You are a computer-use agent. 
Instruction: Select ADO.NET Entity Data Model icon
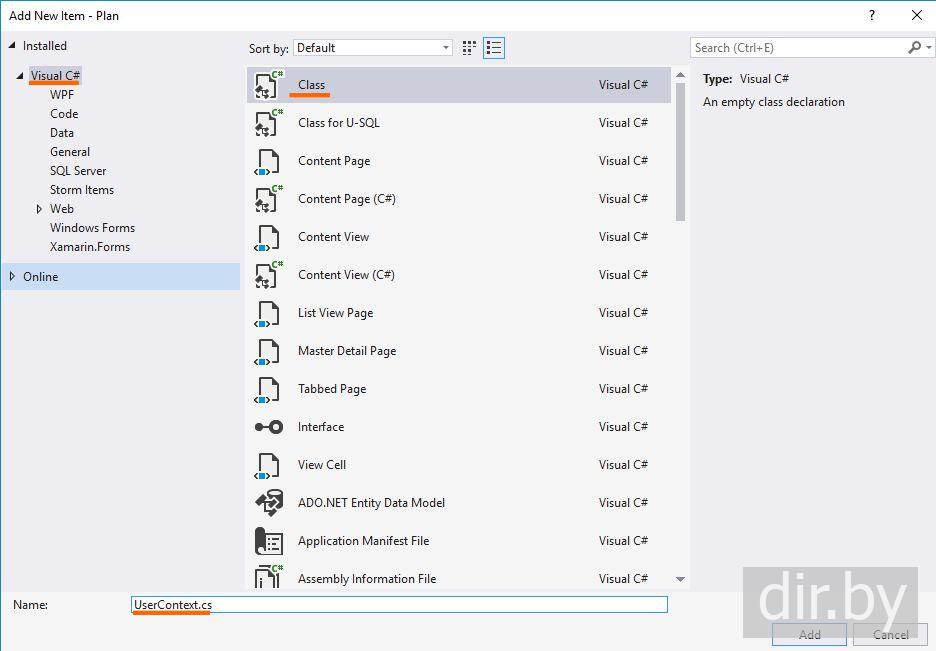268,503
